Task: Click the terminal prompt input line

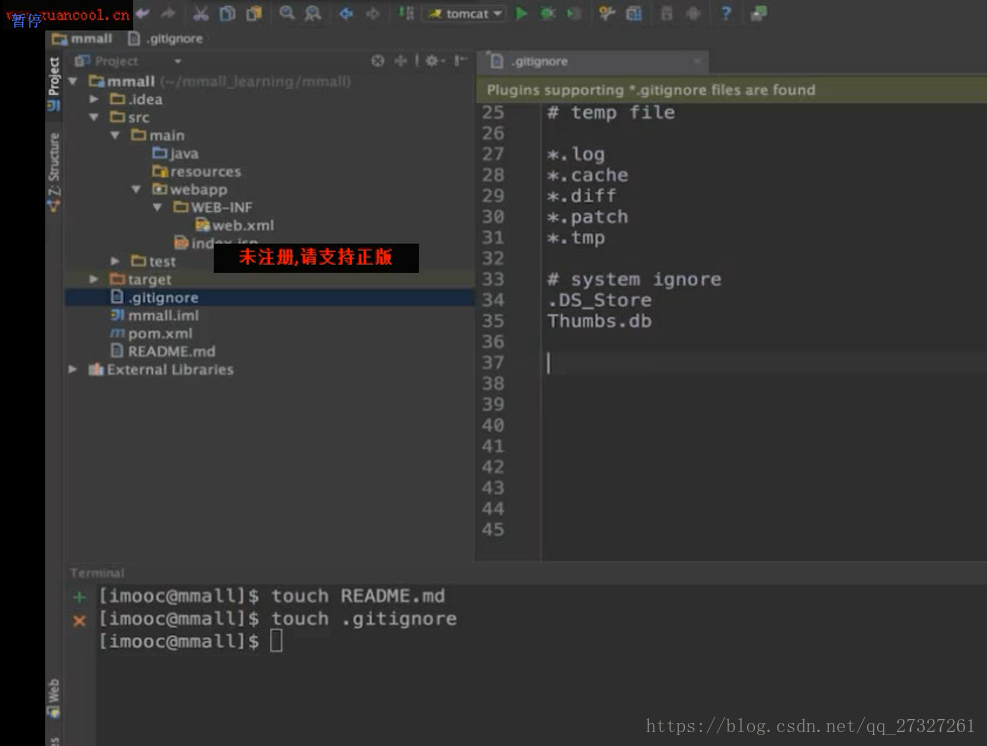Action: coord(191,641)
